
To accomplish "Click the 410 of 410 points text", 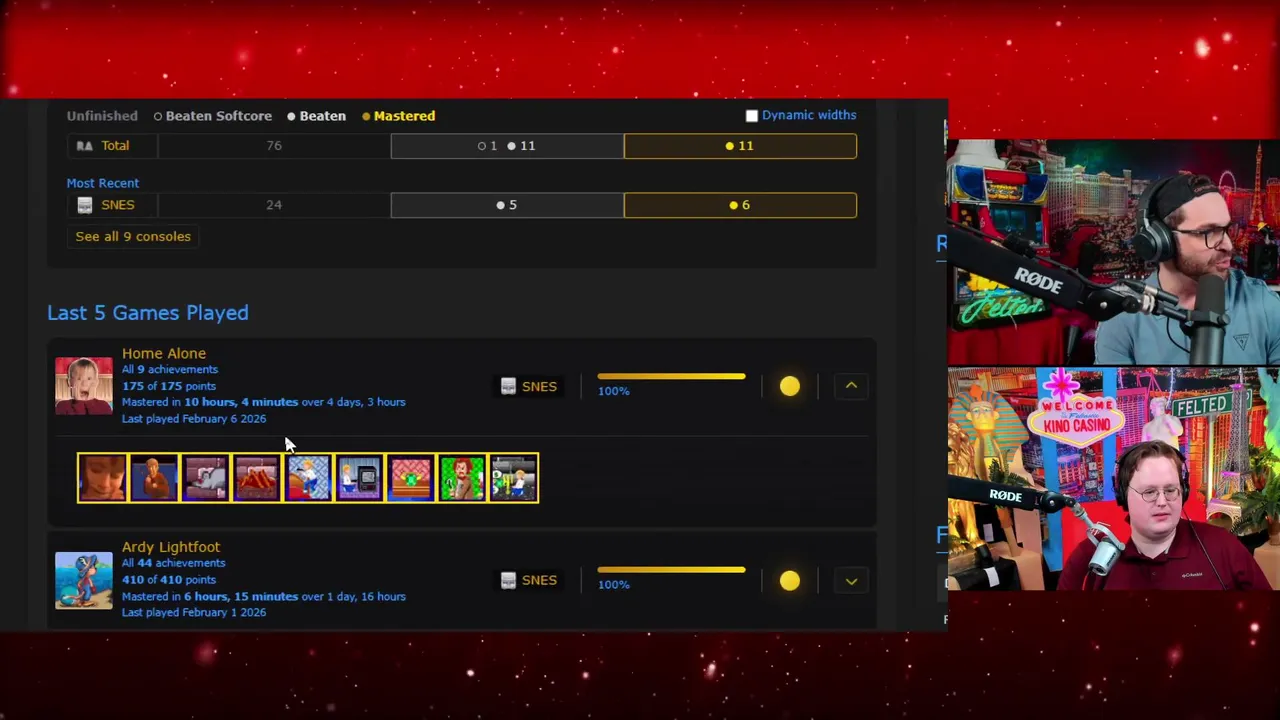I will click(x=169, y=580).
